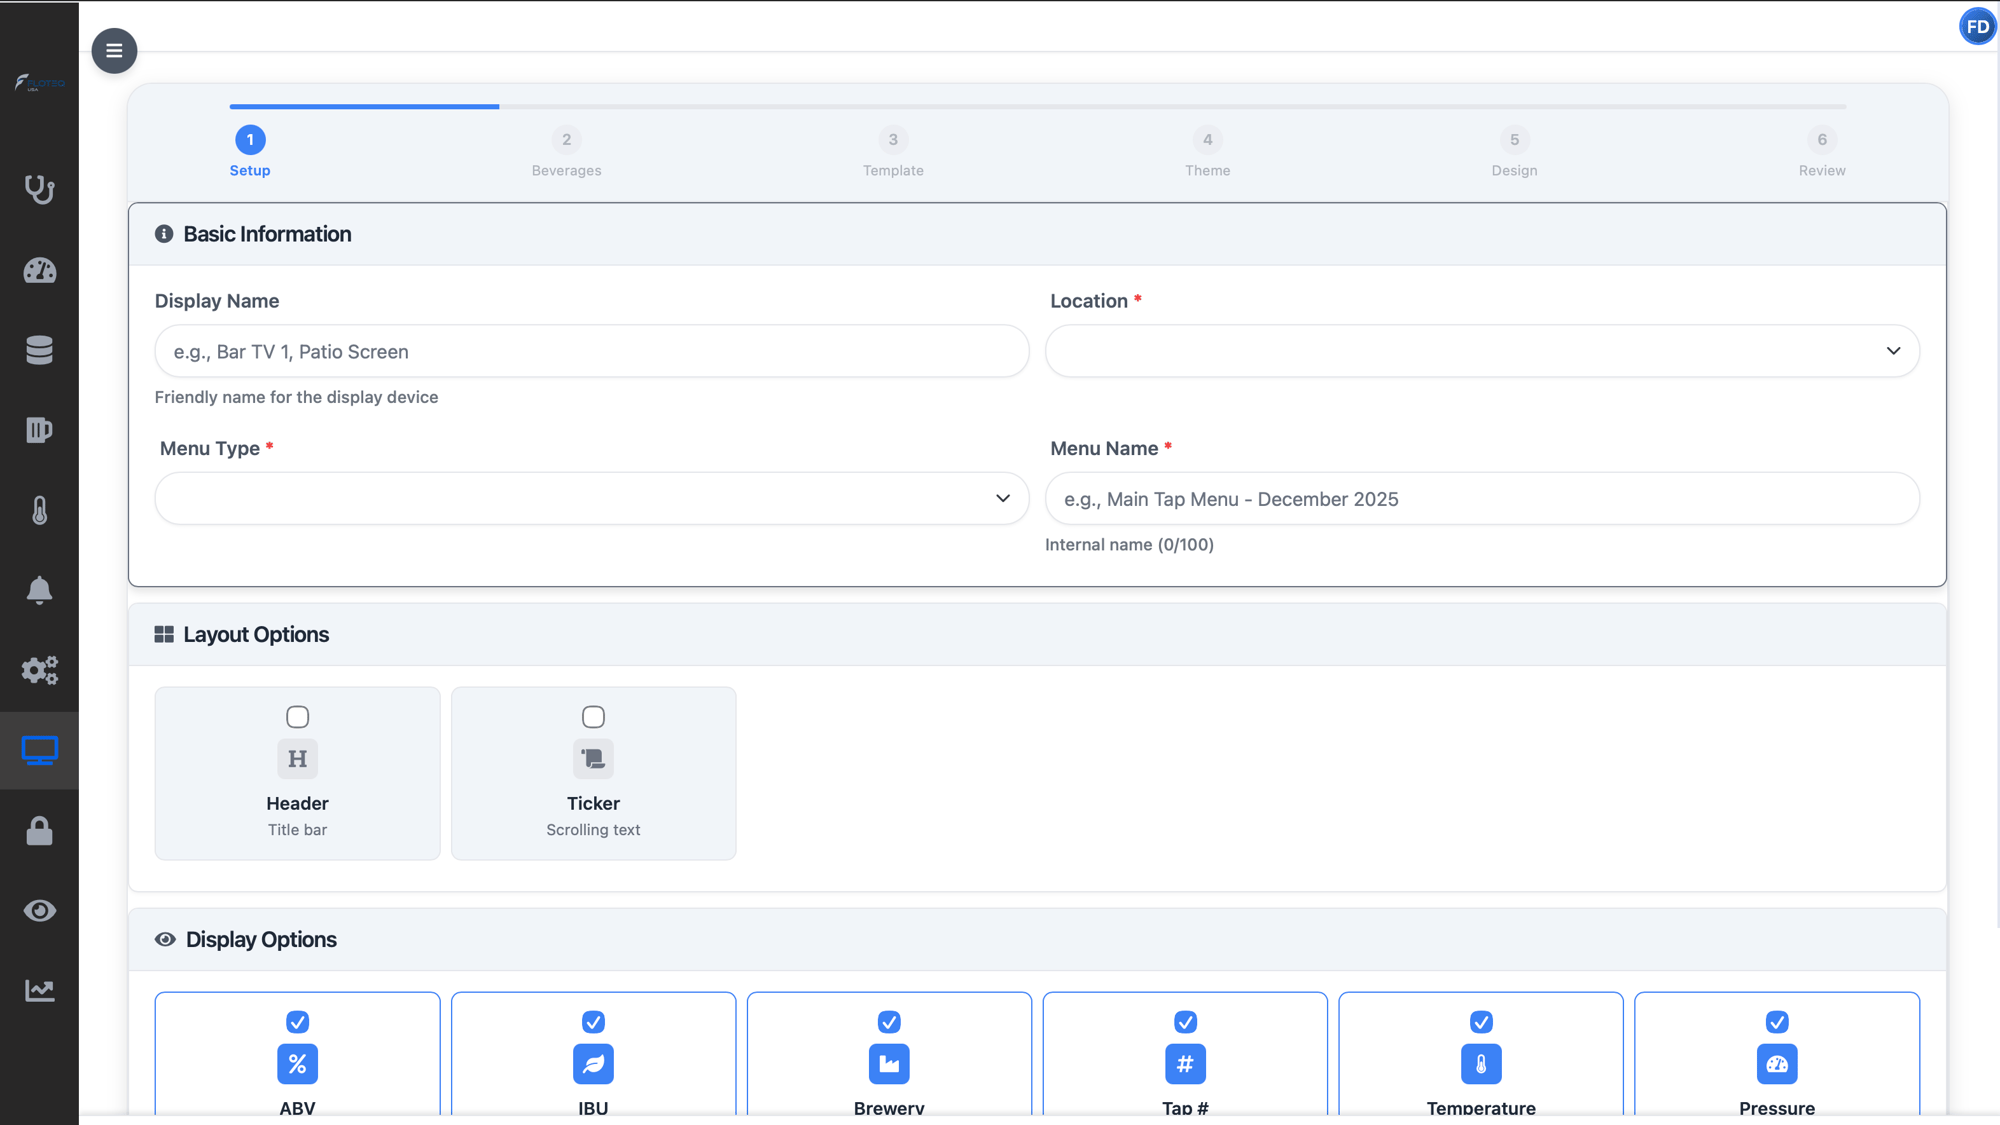Click the analytics chart sidebar icon
Viewport: 2000px width, 1125px height.
(39, 990)
